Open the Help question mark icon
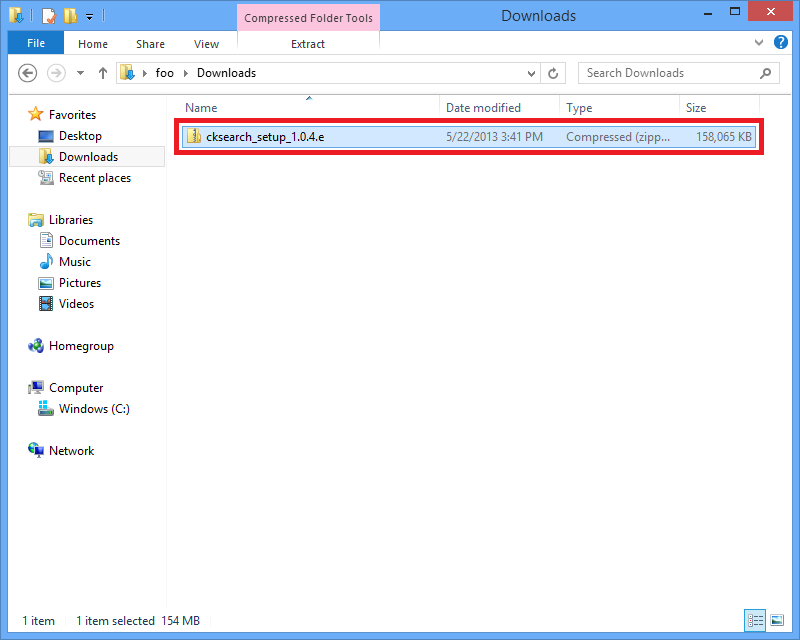The width and height of the screenshot is (800, 640). pyautogui.click(x=781, y=43)
